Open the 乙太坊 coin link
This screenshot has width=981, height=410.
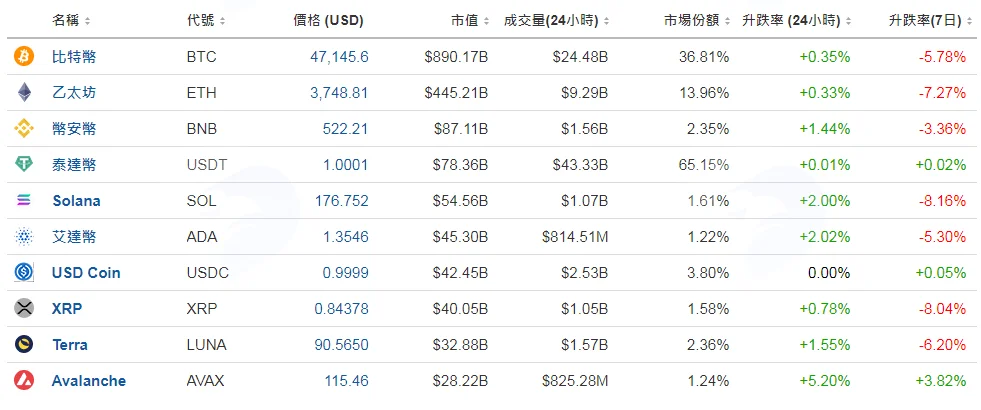tap(74, 93)
